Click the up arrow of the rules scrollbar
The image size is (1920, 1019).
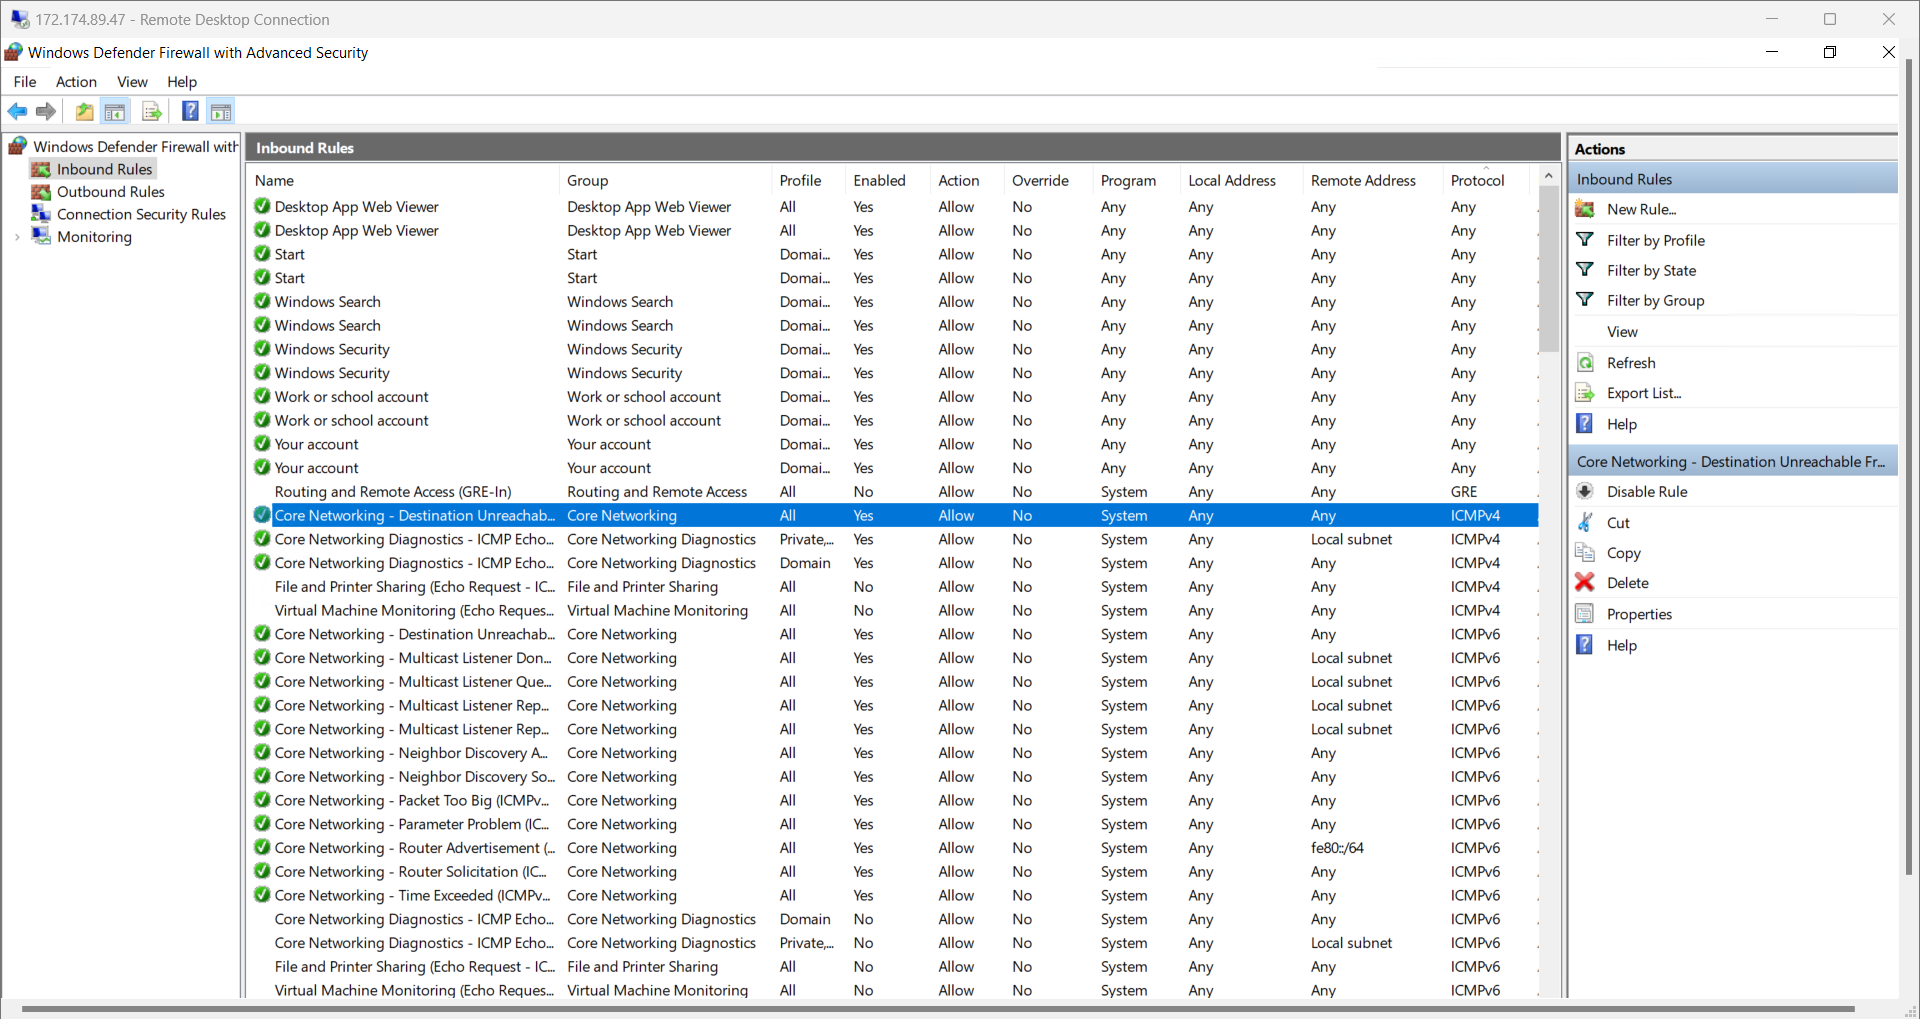coord(1549,176)
